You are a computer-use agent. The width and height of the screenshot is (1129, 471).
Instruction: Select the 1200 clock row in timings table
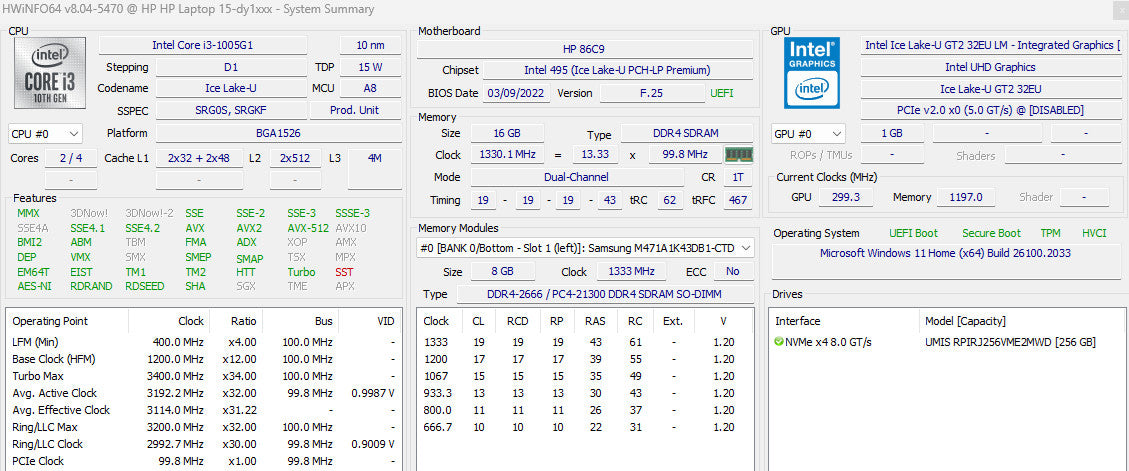pyautogui.click(x=585, y=359)
